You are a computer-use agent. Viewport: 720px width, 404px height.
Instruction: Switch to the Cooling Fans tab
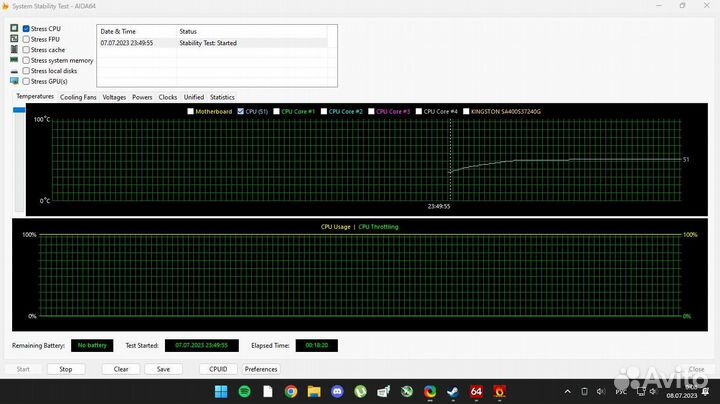[78, 97]
